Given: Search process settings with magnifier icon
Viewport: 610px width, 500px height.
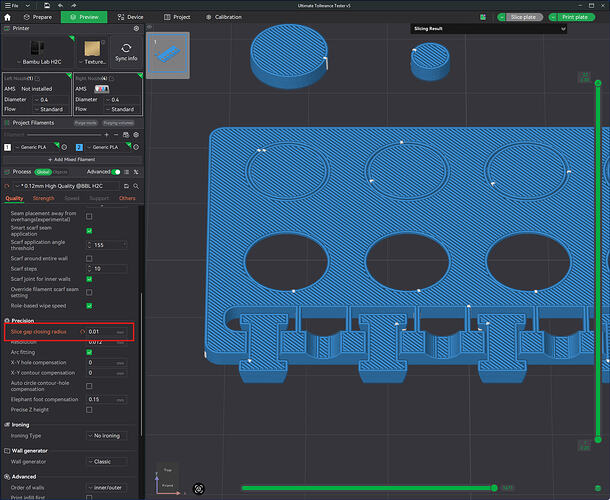Looking at the screenshot, I should tap(136, 186).
